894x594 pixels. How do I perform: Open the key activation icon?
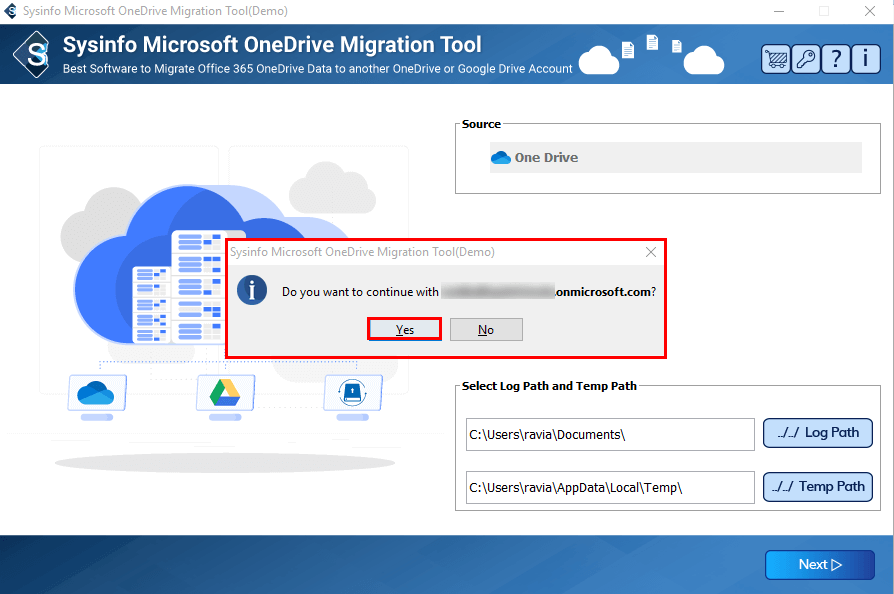(x=806, y=59)
